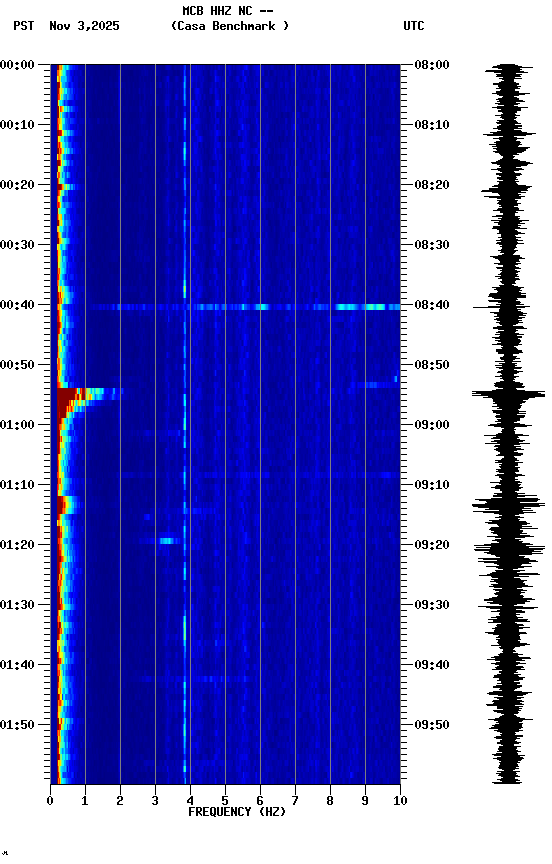Click the frequency axis tick 1

point(85,801)
